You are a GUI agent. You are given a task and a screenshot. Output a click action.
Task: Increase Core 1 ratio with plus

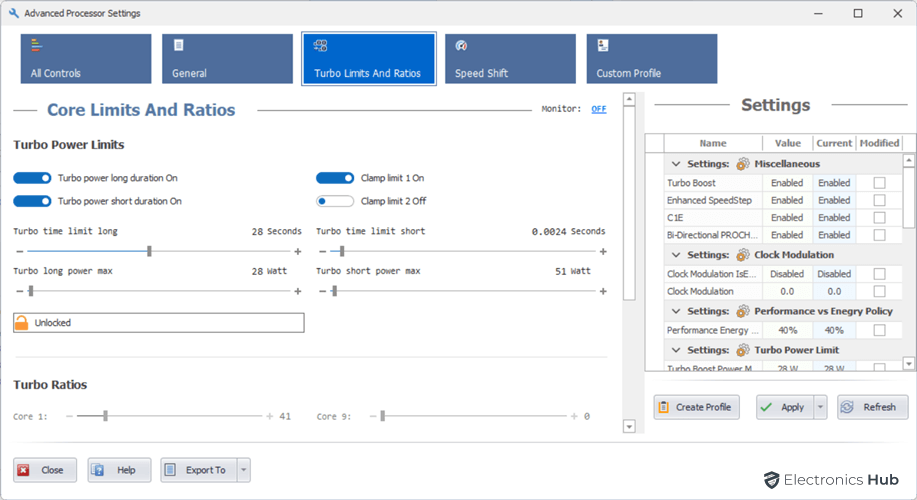pos(270,416)
